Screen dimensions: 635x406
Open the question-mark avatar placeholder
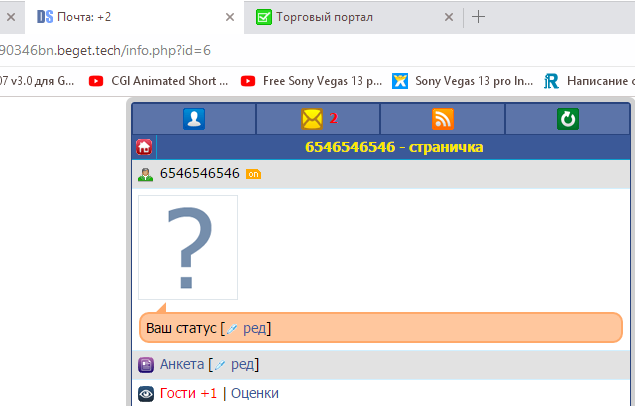(188, 247)
